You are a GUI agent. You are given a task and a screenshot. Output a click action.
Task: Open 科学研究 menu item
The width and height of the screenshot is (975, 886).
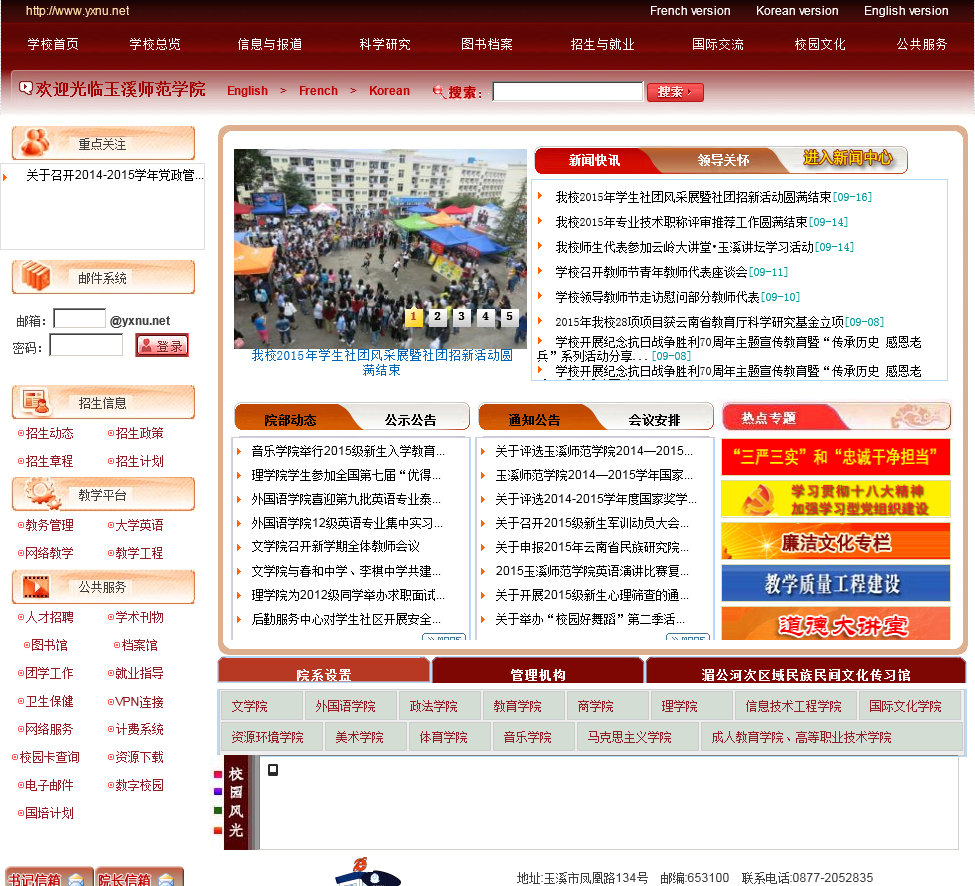point(385,44)
